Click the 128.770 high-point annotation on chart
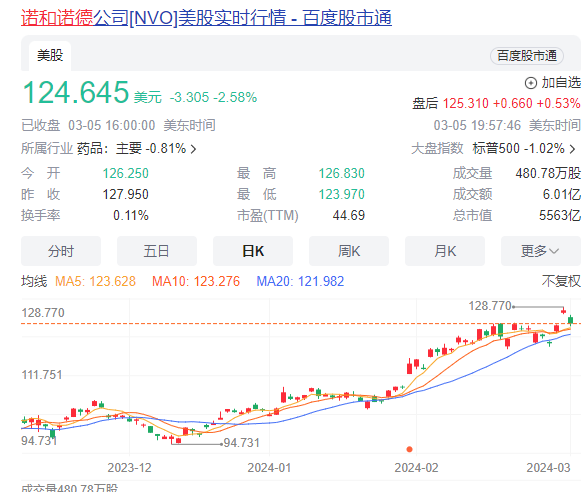The height and width of the screenshot is (492, 588). (x=490, y=306)
